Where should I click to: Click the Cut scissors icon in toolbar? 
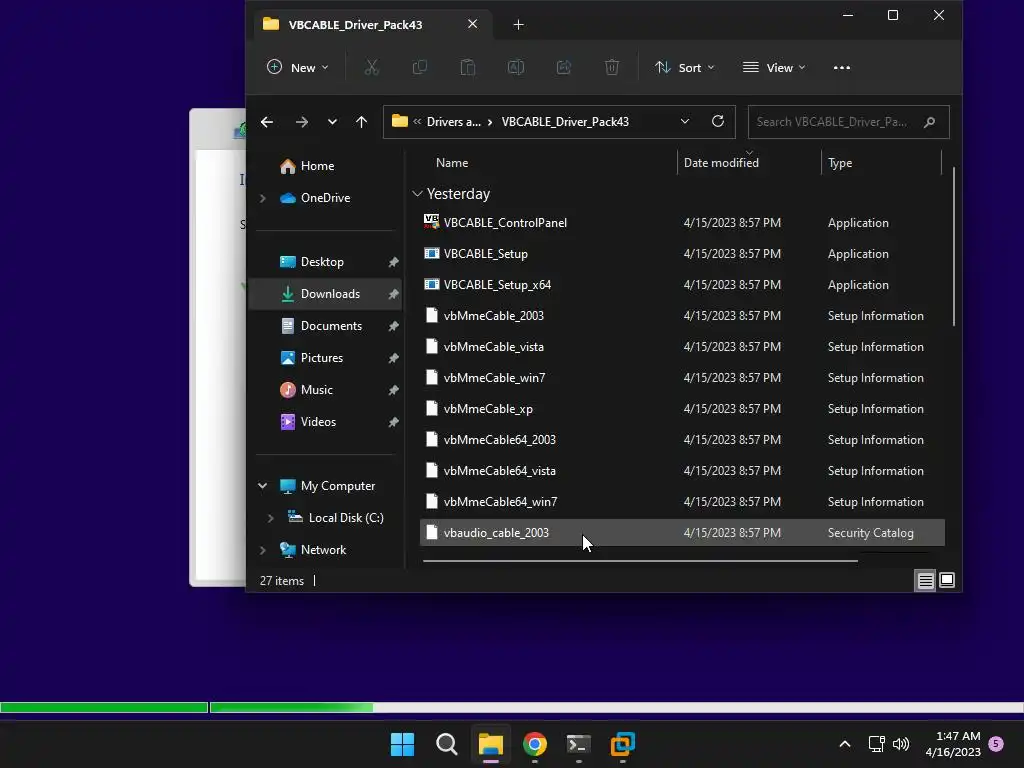[372, 67]
